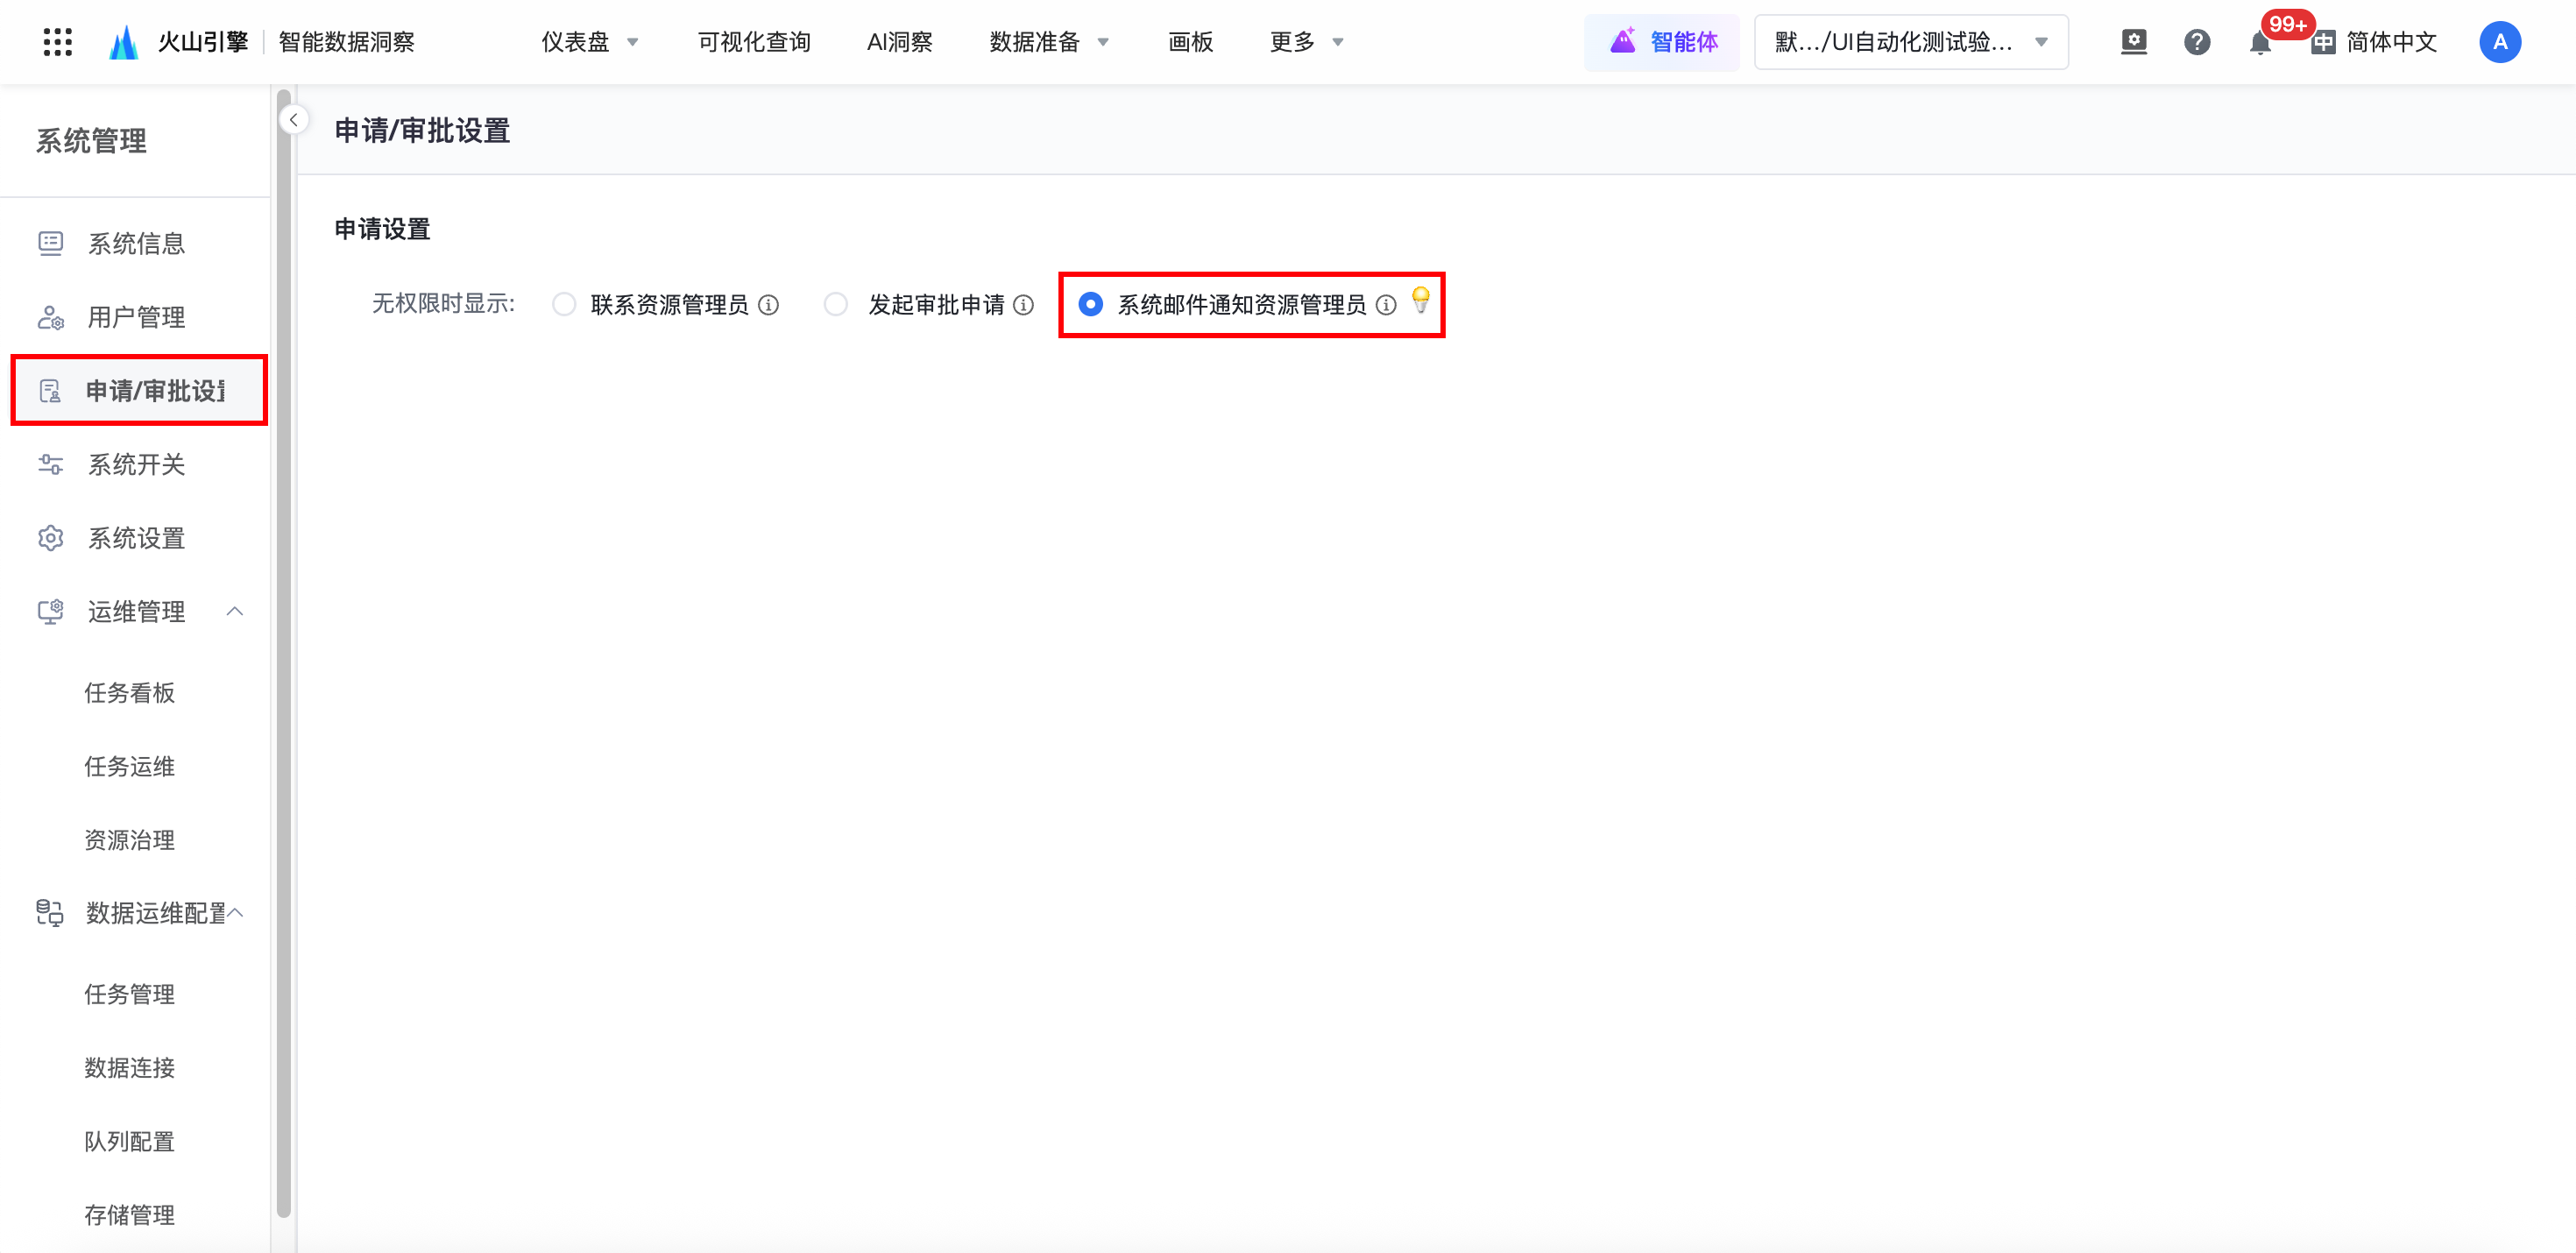Open the nine-dot app grid icon
Viewport: 2576px width, 1253px height.
58,42
